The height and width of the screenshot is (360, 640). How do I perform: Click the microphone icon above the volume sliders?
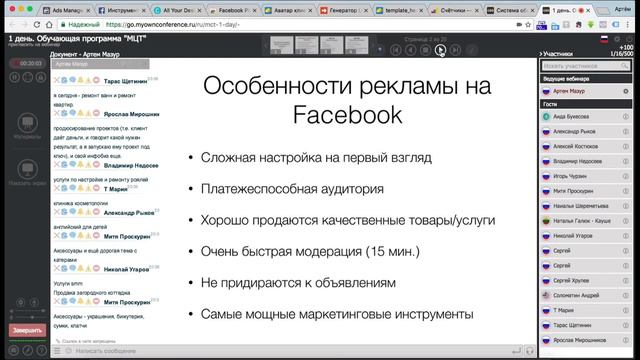pos(34,302)
